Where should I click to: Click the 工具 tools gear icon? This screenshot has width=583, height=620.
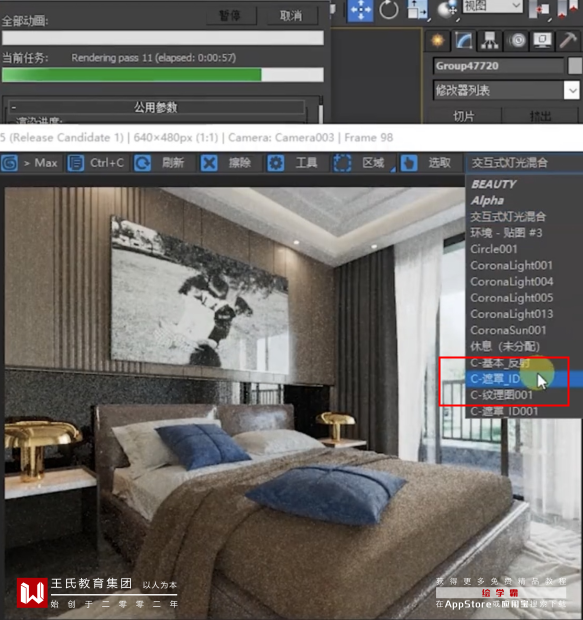click(x=276, y=163)
